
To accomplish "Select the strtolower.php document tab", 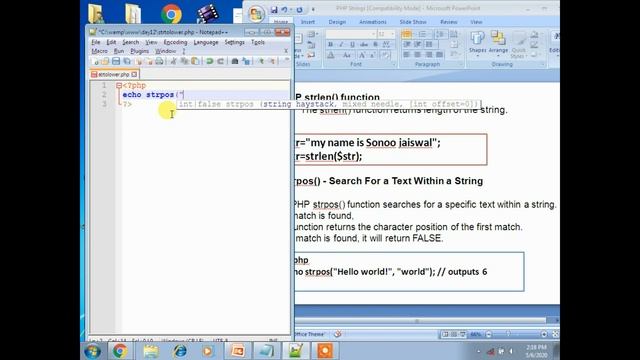I will click(x=113, y=74).
